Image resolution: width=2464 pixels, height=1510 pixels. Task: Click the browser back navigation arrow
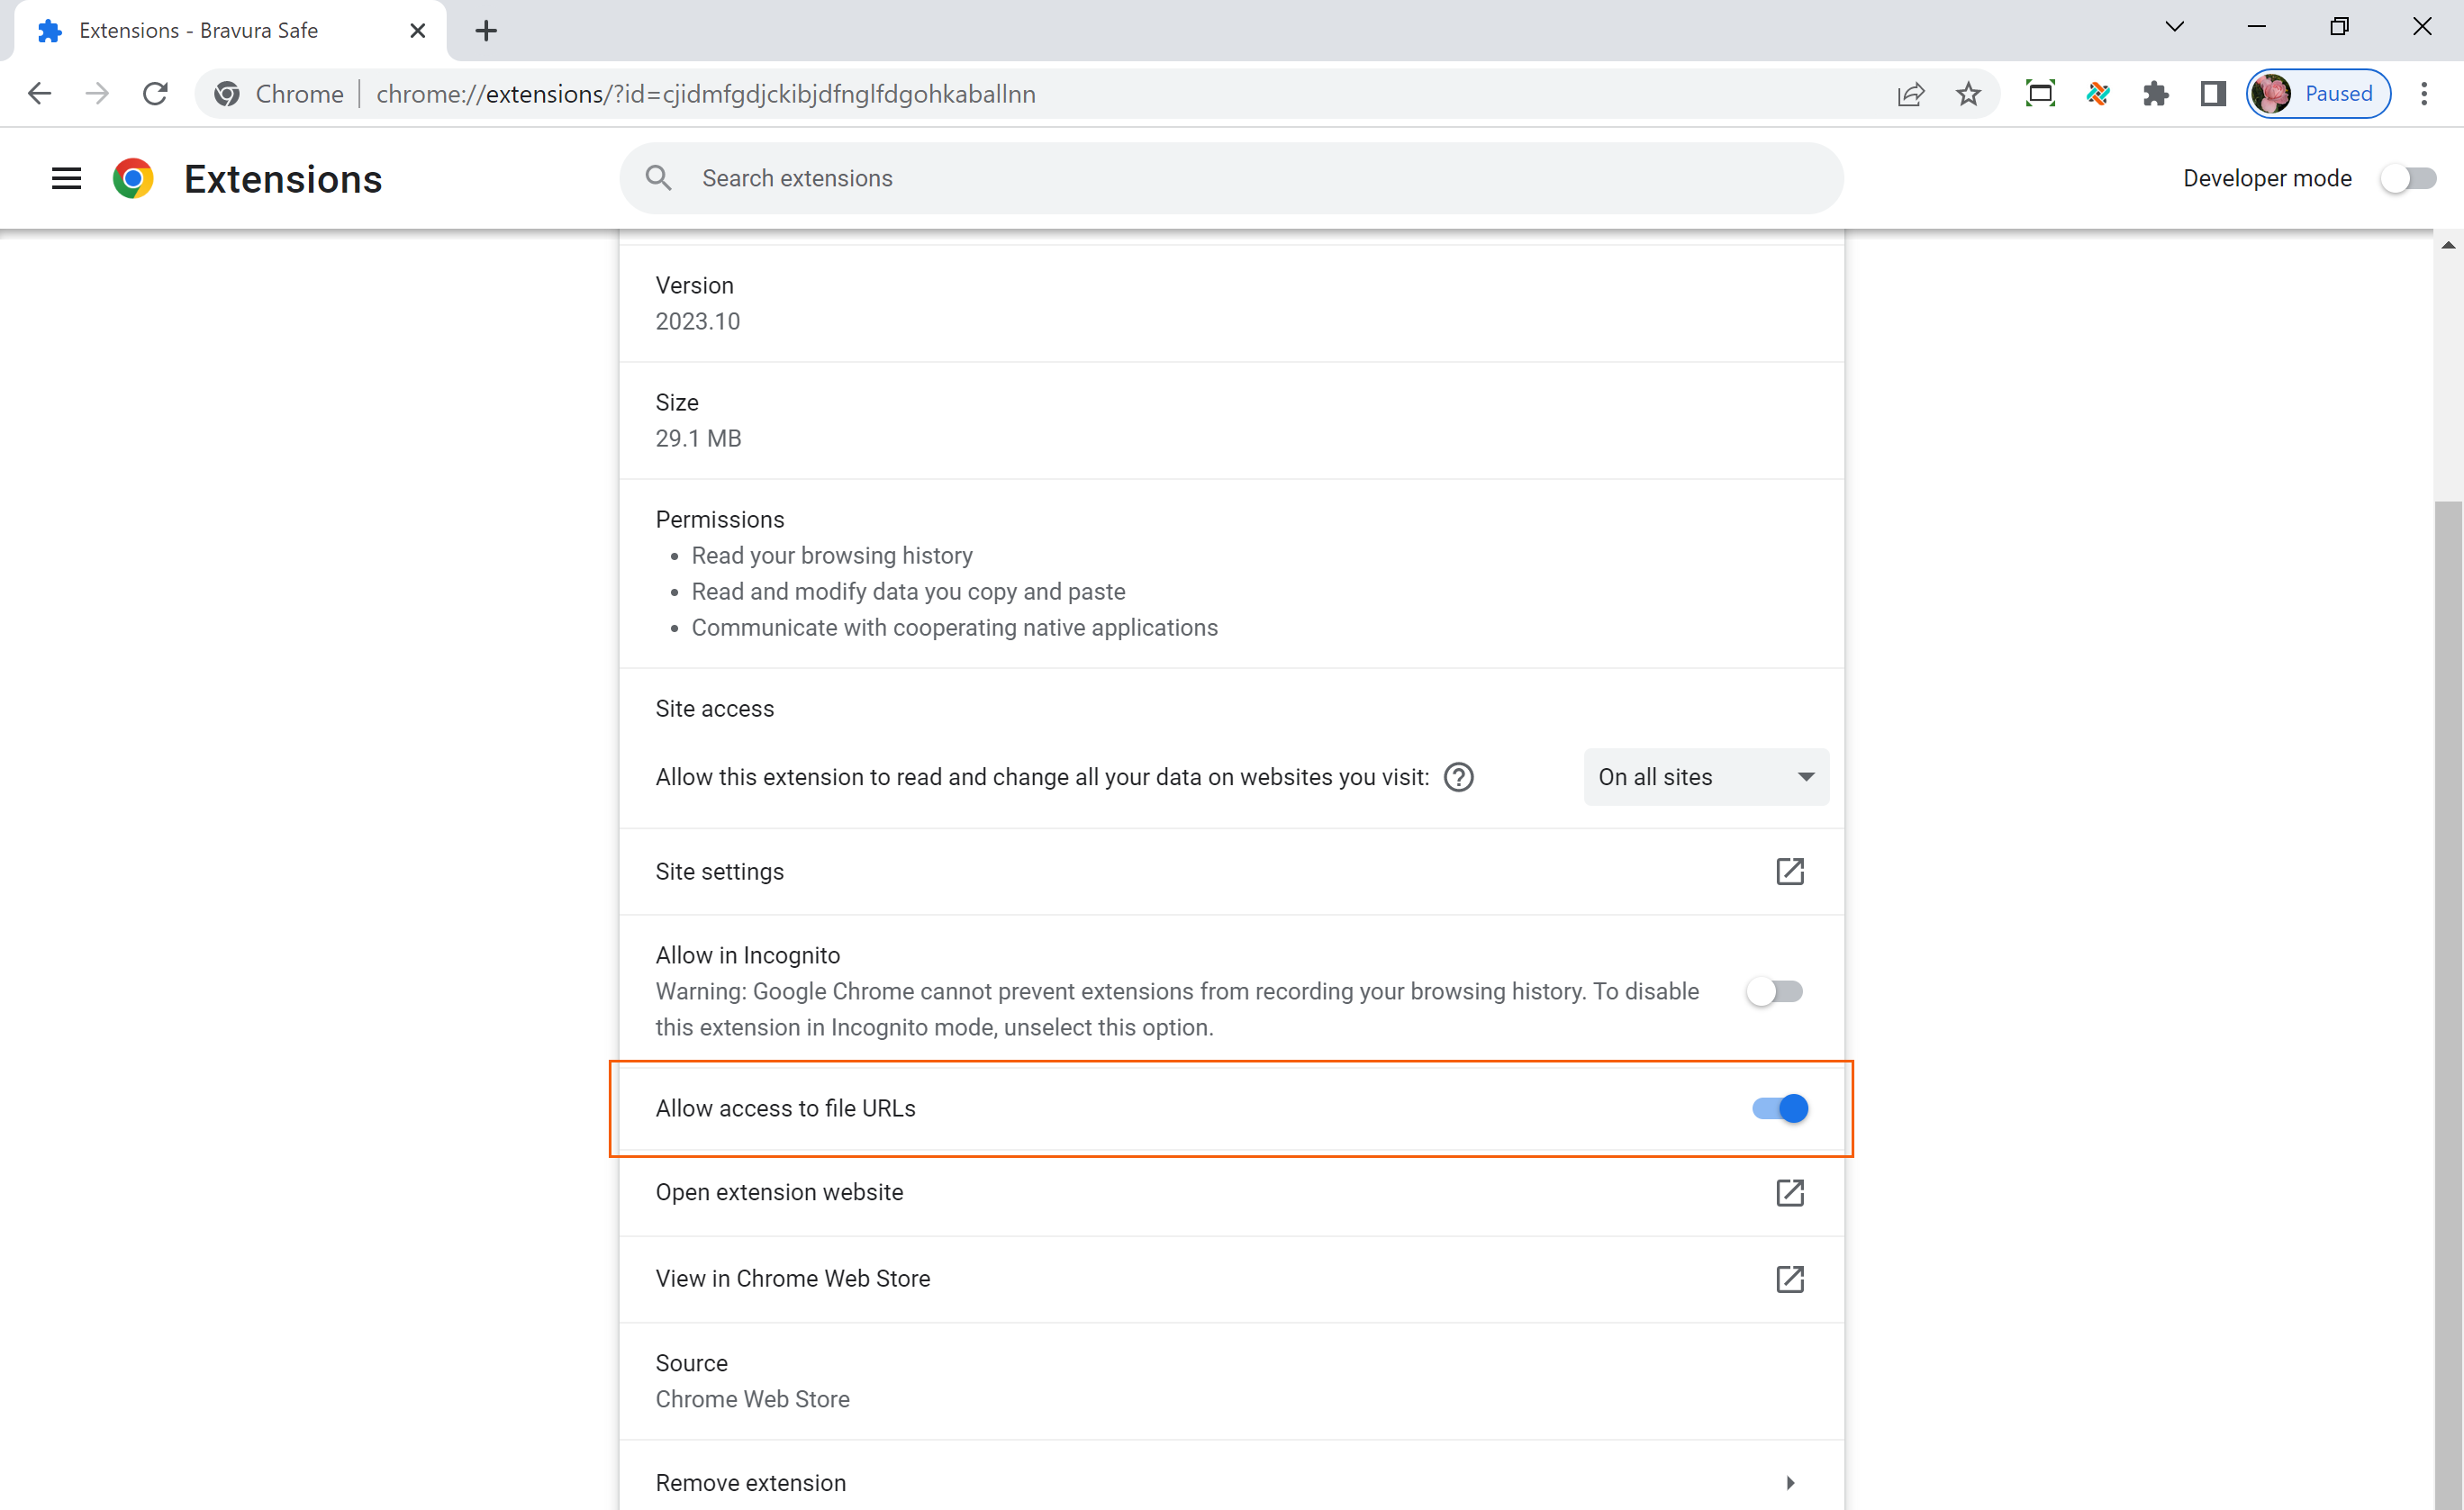pyautogui.click(x=39, y=93)
